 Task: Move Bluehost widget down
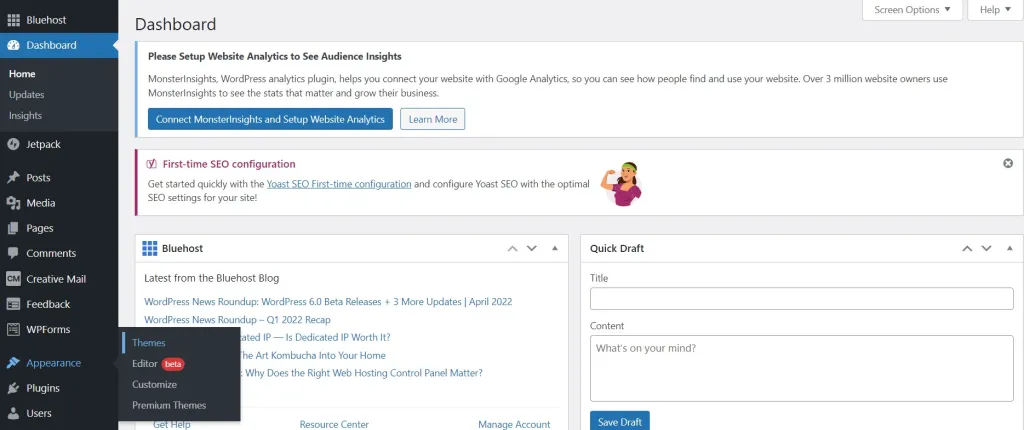(x=532, y=248)
